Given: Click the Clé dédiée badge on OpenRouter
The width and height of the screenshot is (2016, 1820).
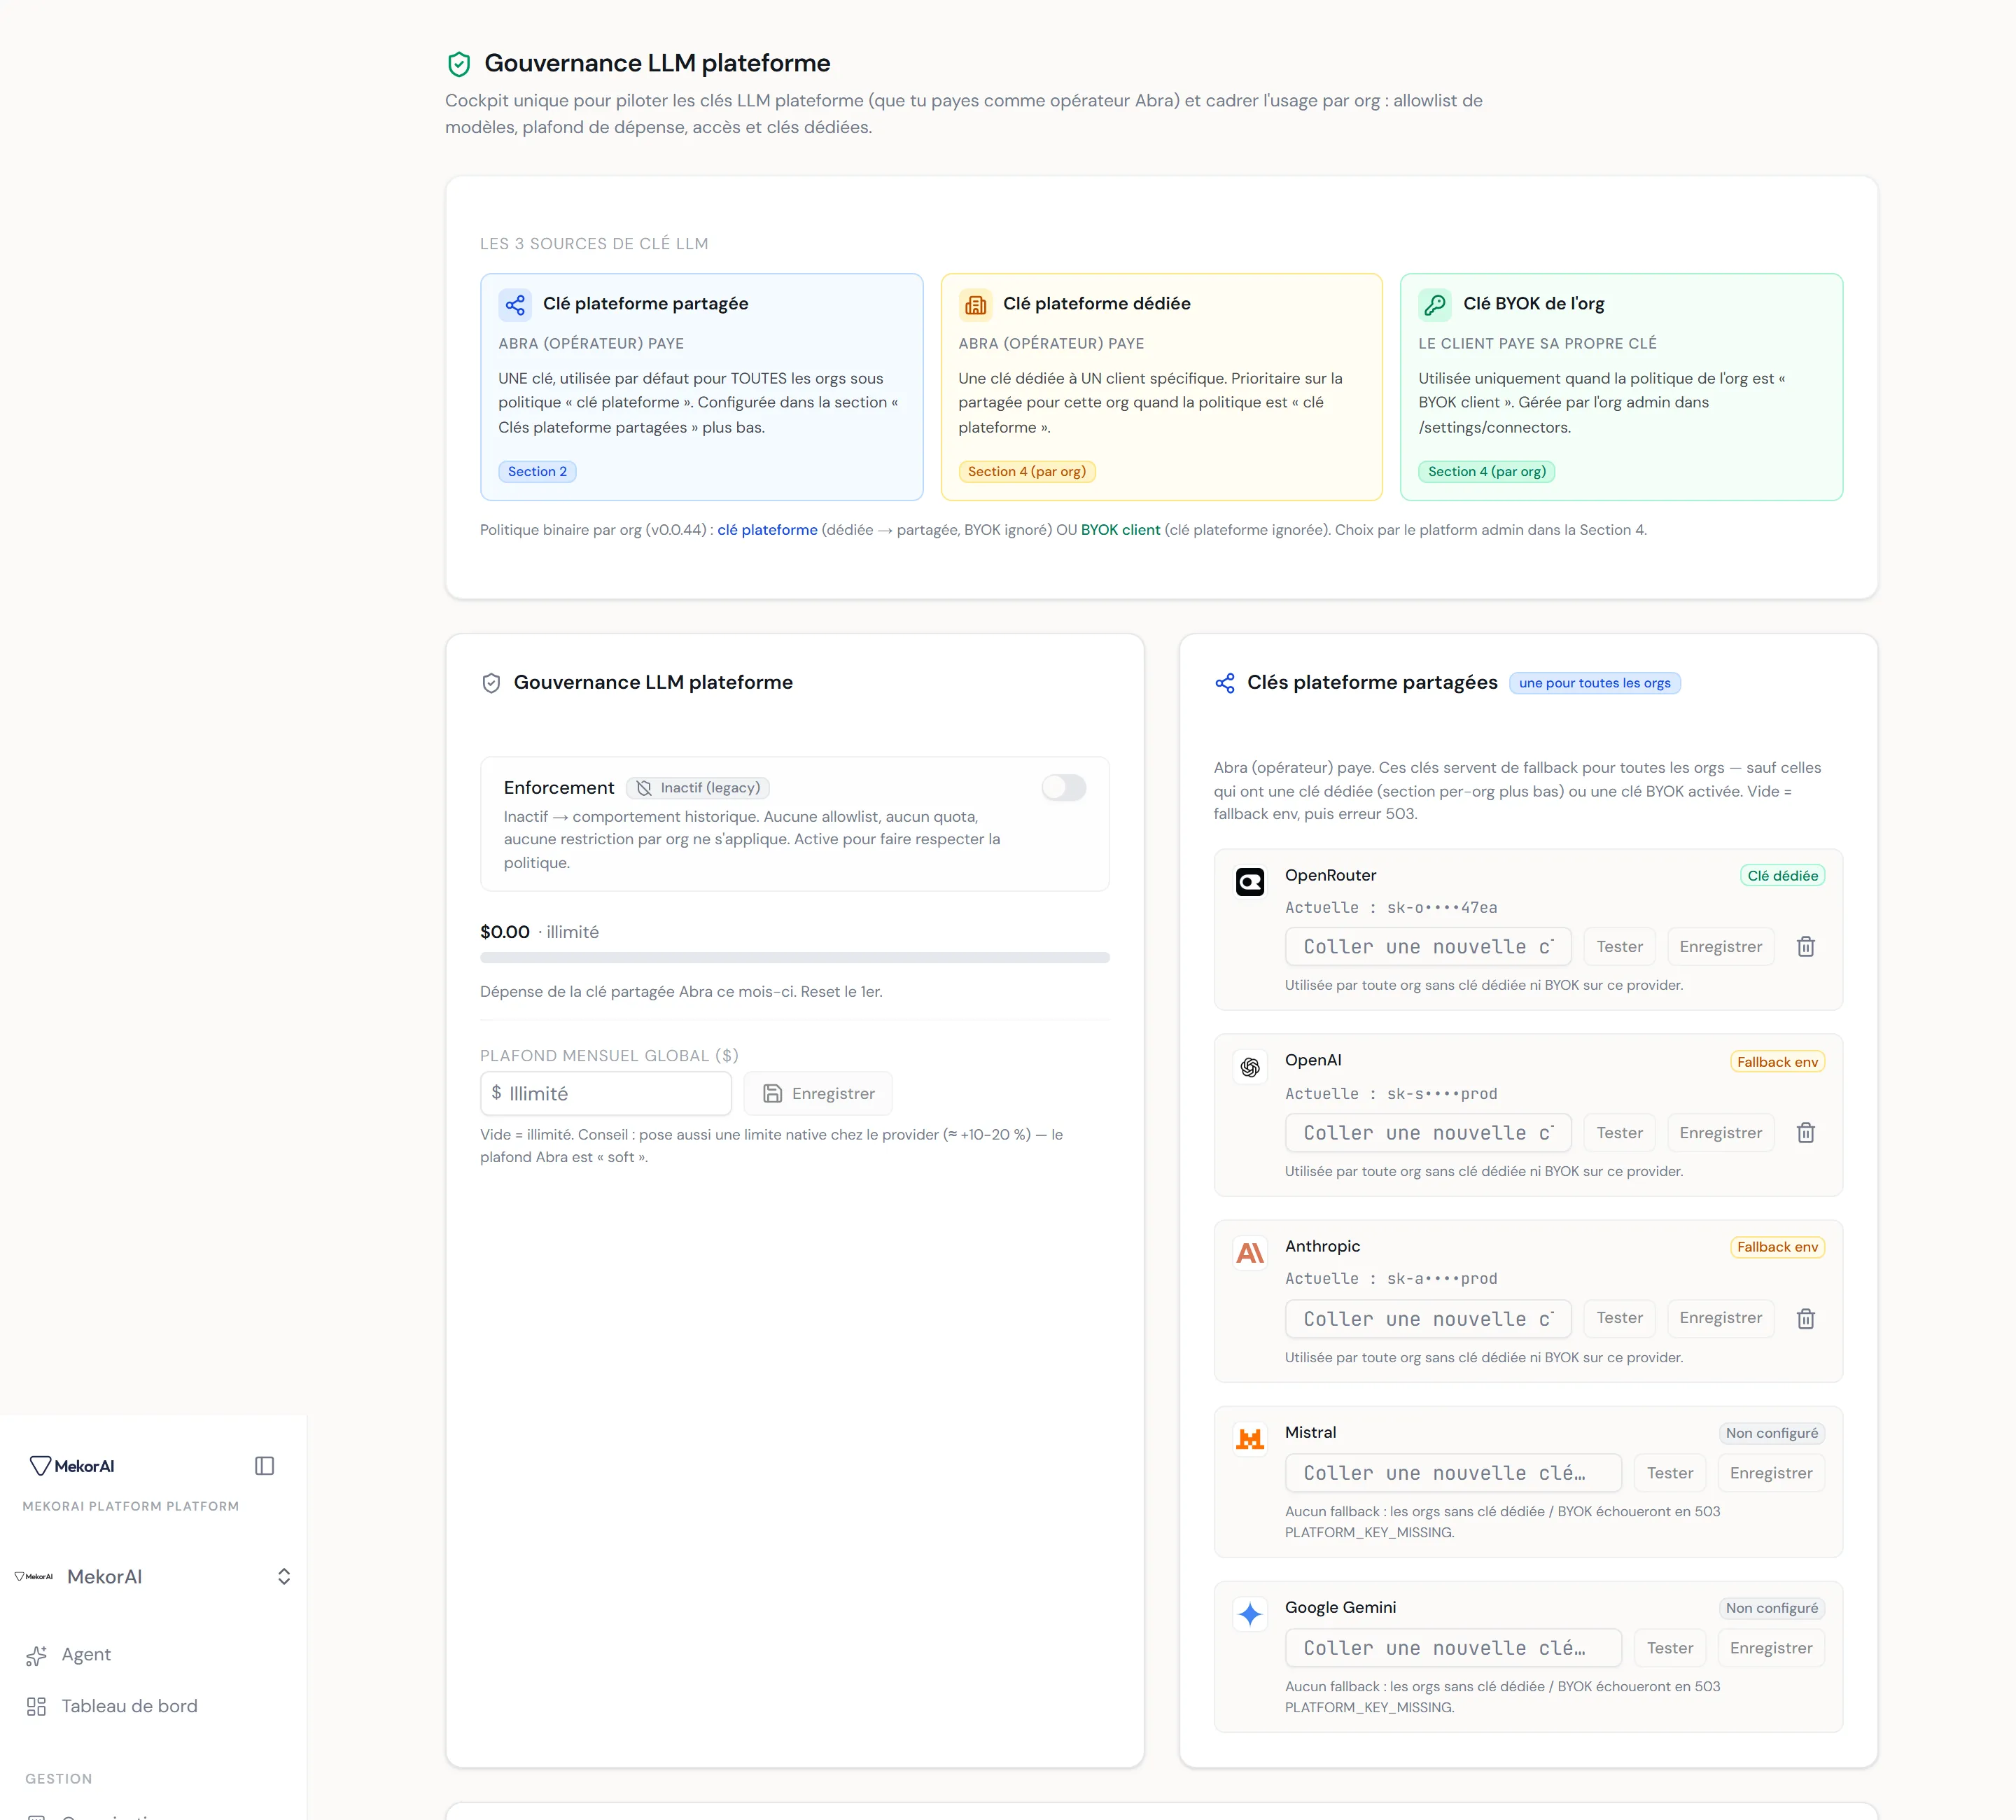Looking at the screenshot, I should (1783, 876).
